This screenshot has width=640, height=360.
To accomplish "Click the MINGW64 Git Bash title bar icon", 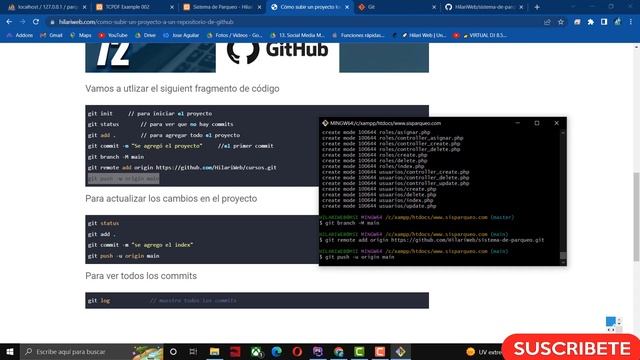I will pyautogui.click(x=325, y=123).
